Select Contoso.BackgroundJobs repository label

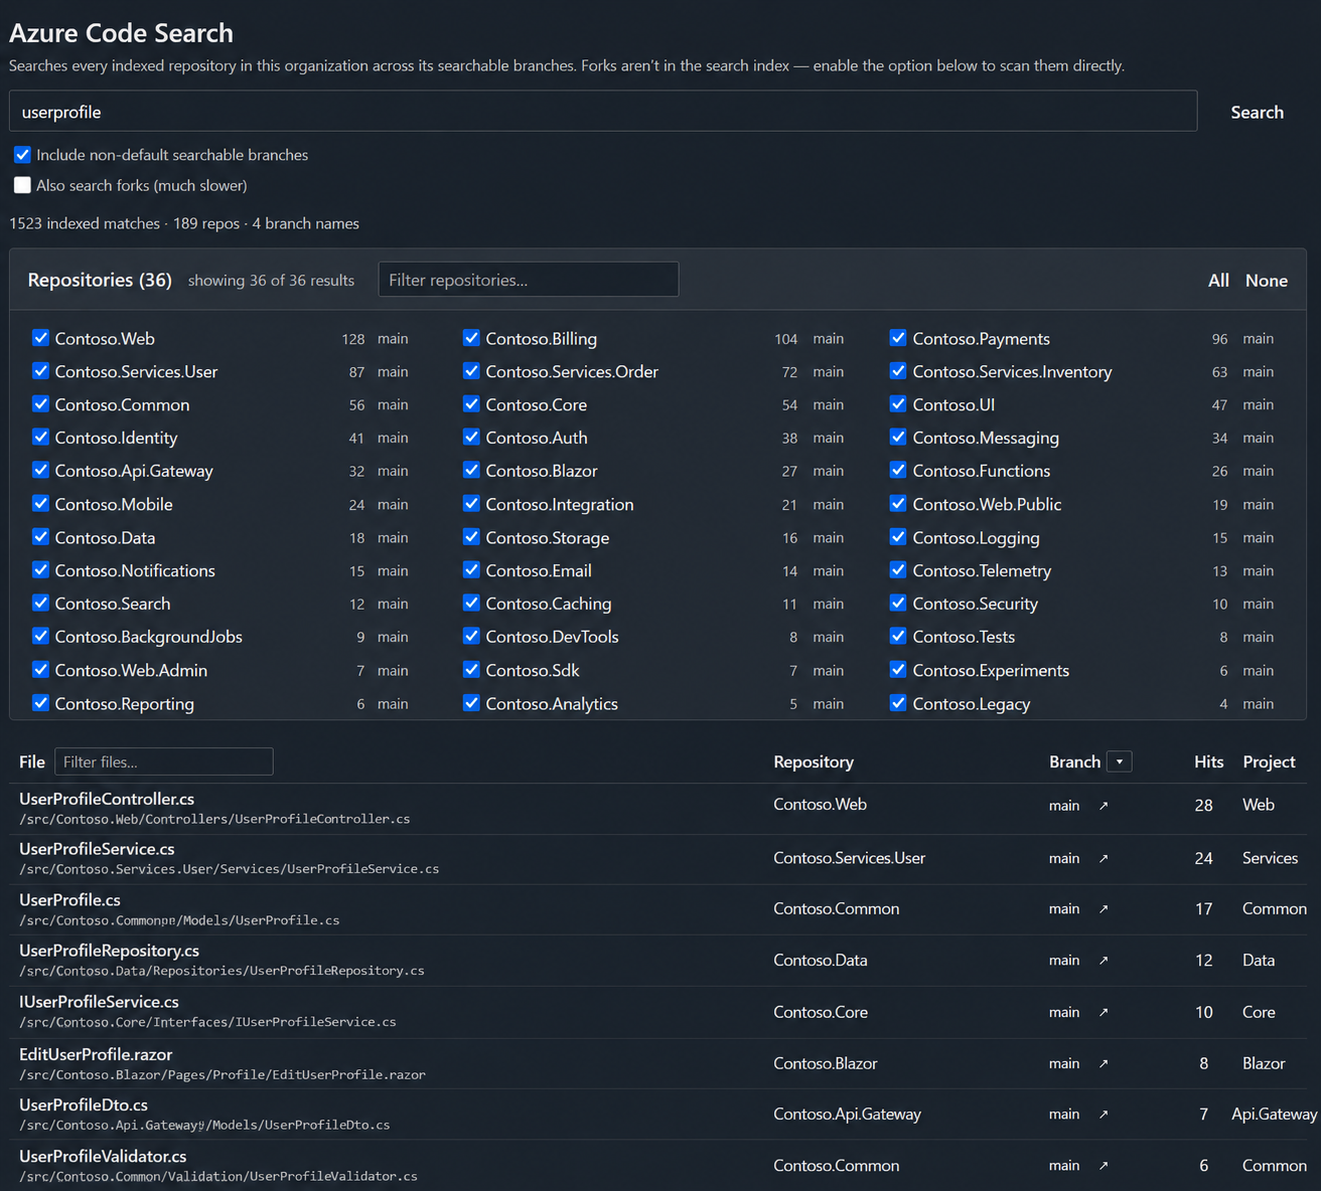pyautogui.click(x=149, y=637)
